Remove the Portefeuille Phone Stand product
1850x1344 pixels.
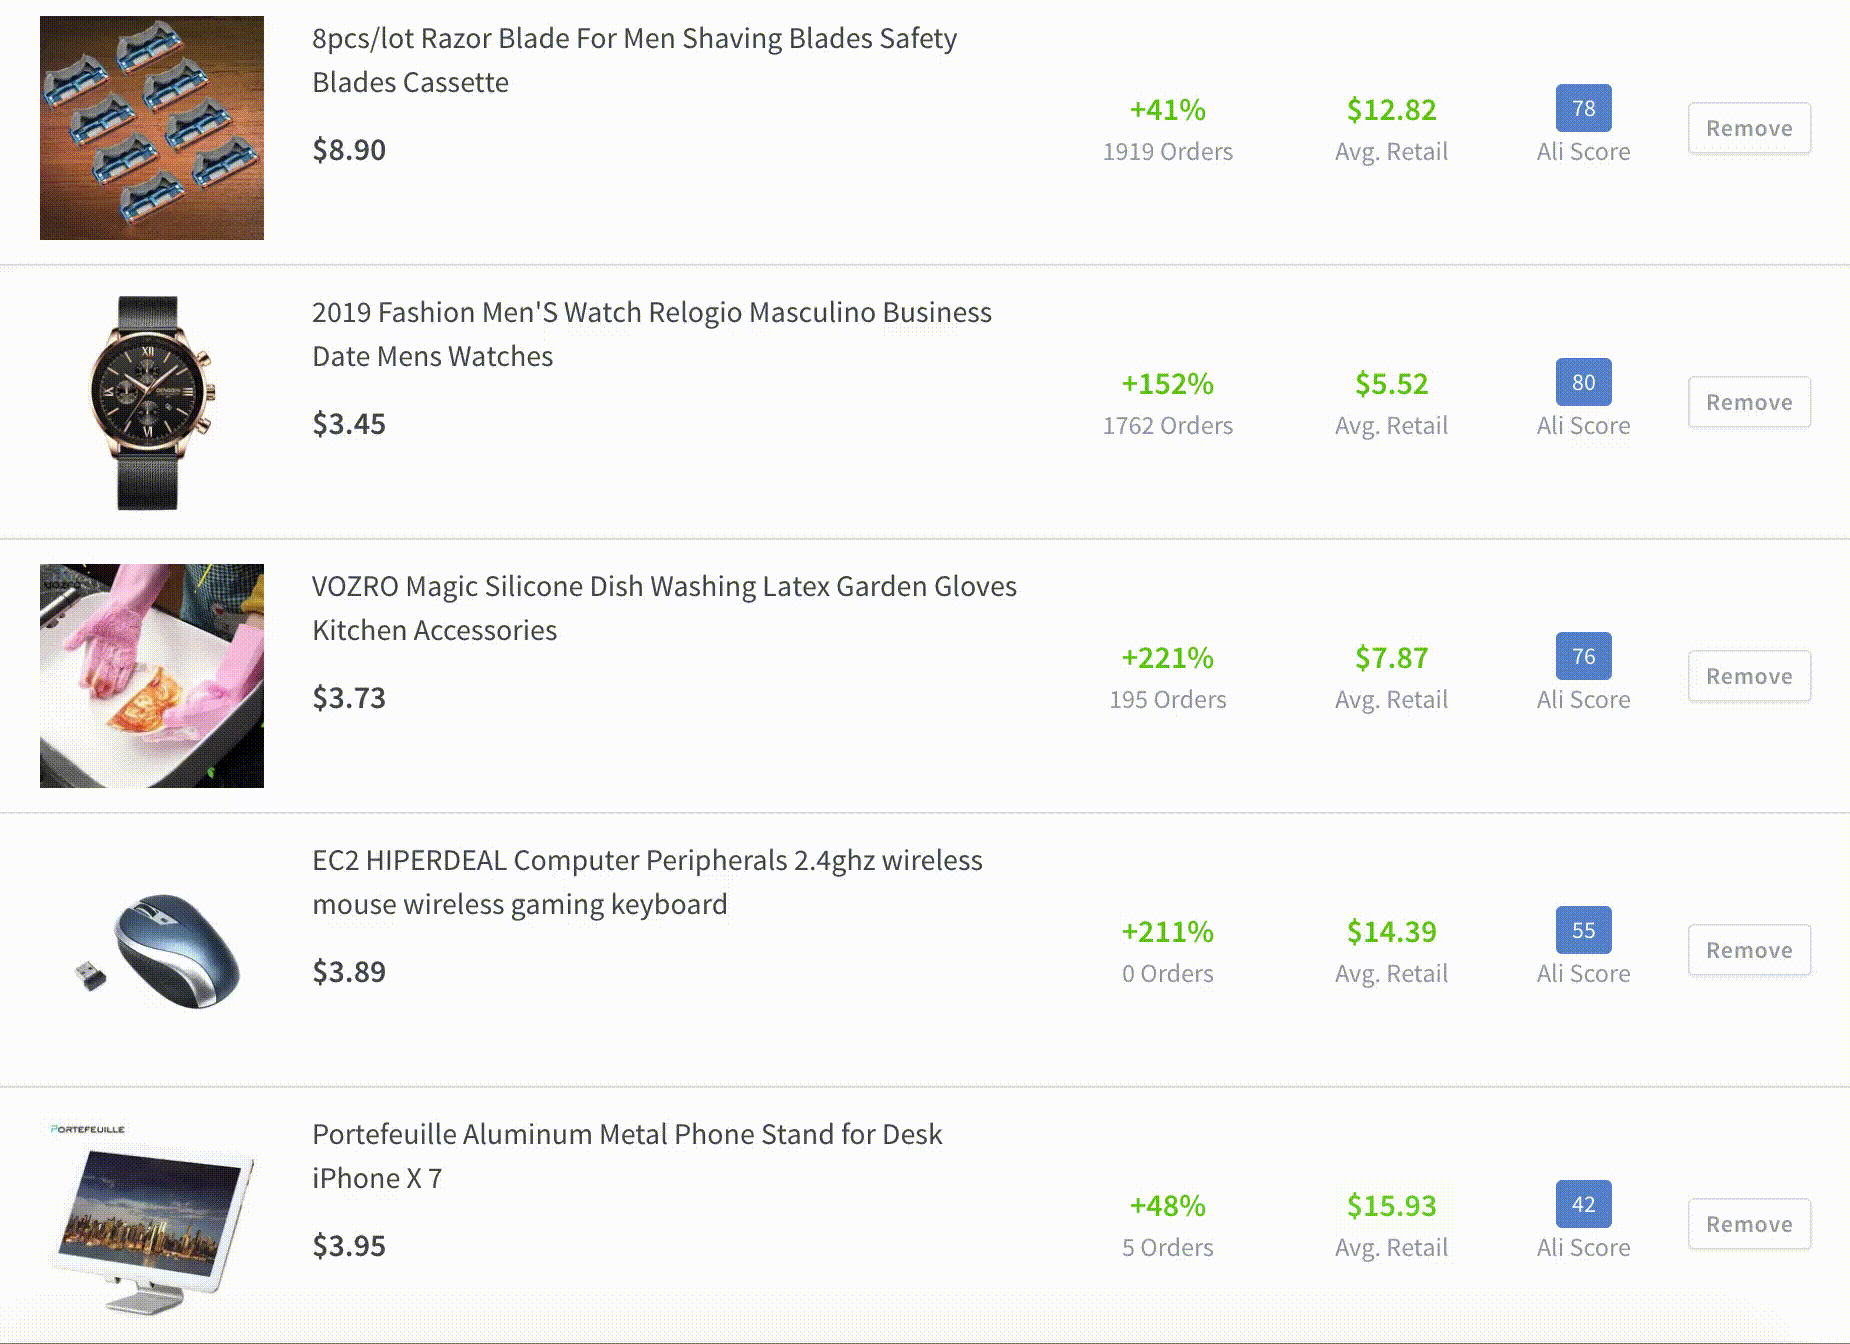(1749, 1224)
